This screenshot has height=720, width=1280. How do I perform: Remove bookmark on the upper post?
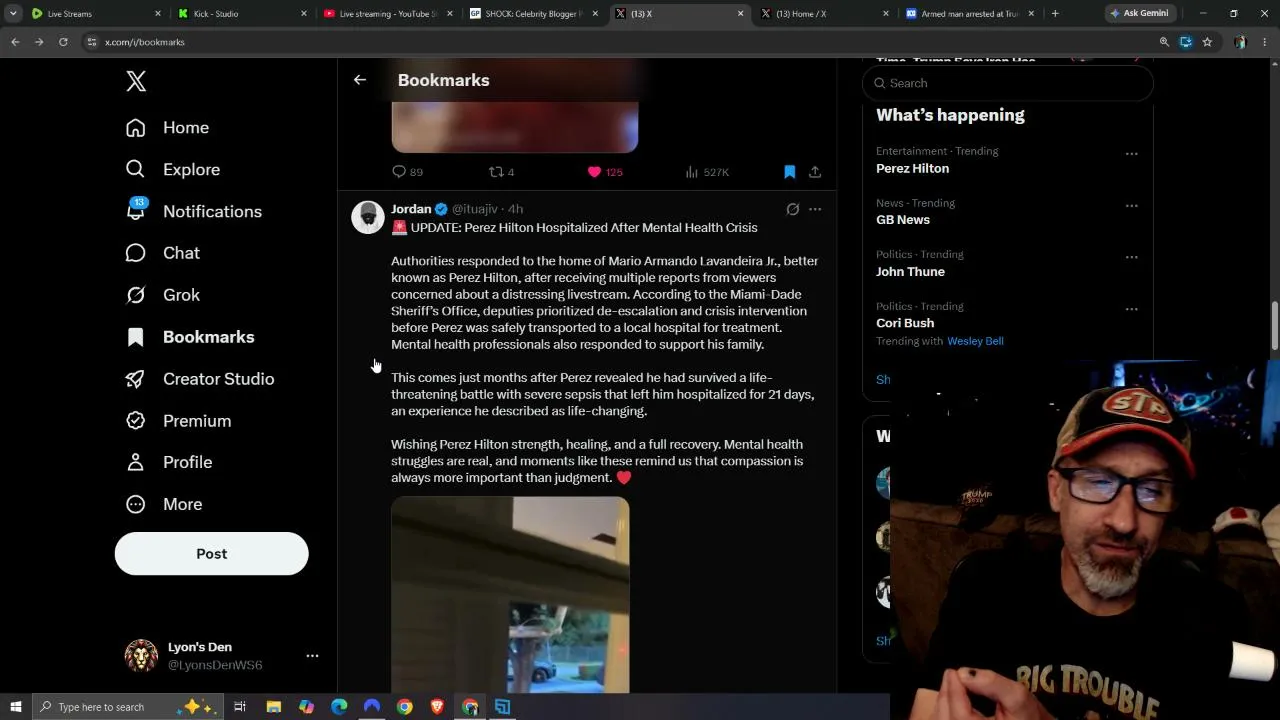(789, 172)
